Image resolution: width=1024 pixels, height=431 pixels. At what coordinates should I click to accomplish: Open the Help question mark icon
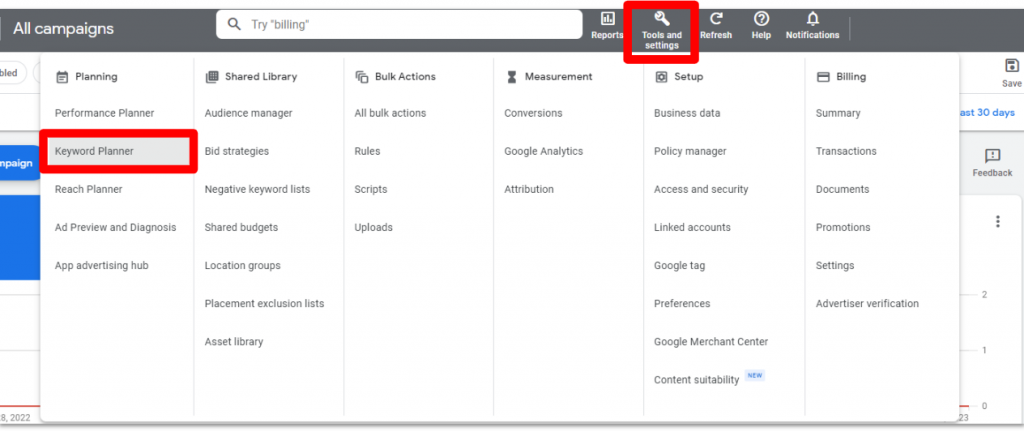(x=761, y=19)
